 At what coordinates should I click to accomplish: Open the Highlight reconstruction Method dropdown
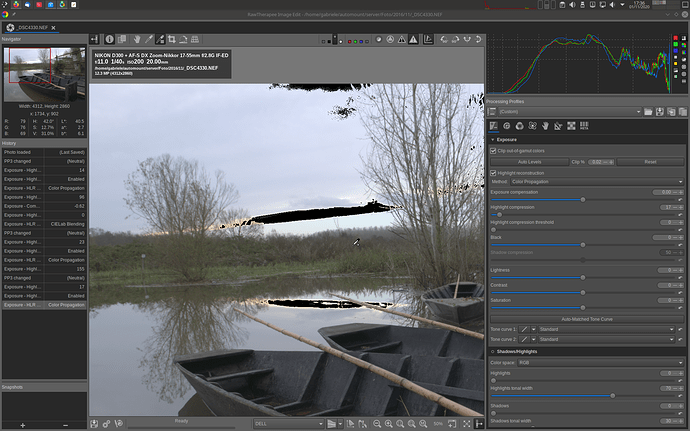[x=597, y=182]
